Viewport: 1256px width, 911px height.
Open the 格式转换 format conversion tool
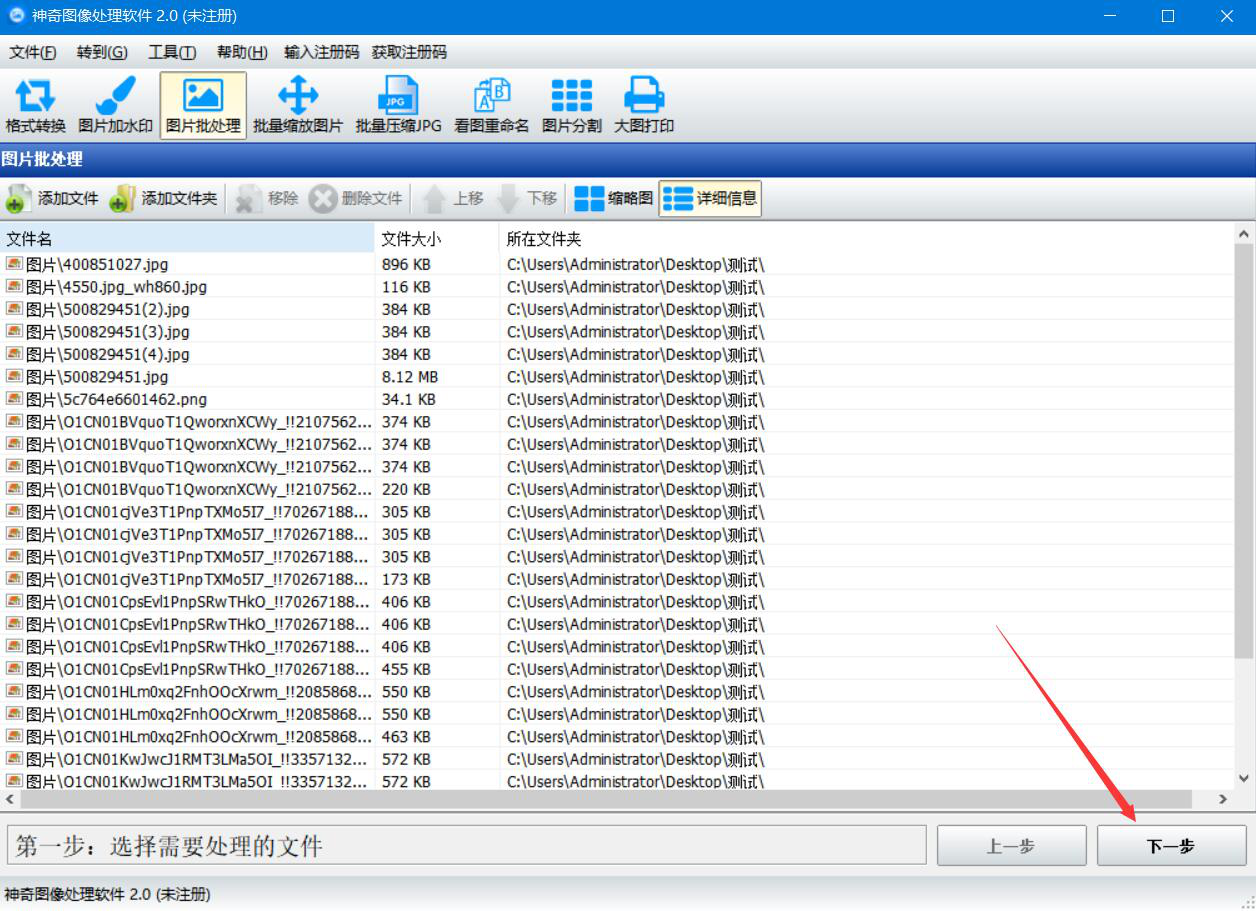36,106
